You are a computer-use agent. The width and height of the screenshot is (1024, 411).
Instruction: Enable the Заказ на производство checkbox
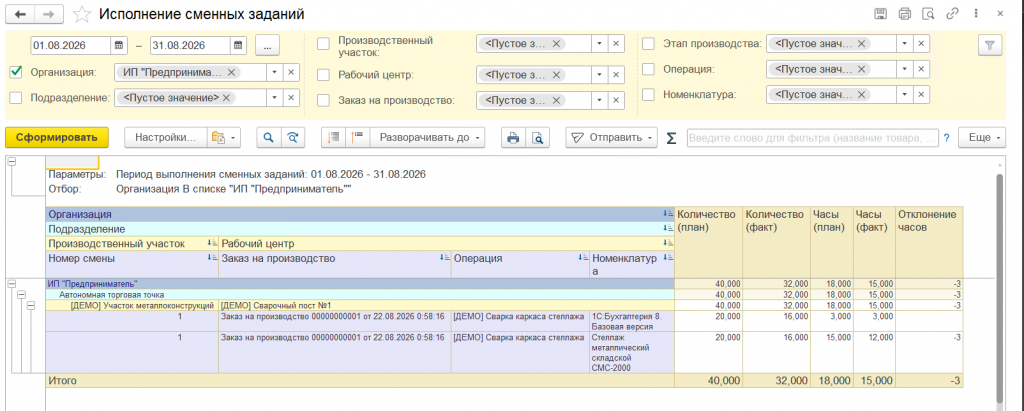[x=323, y=100]
